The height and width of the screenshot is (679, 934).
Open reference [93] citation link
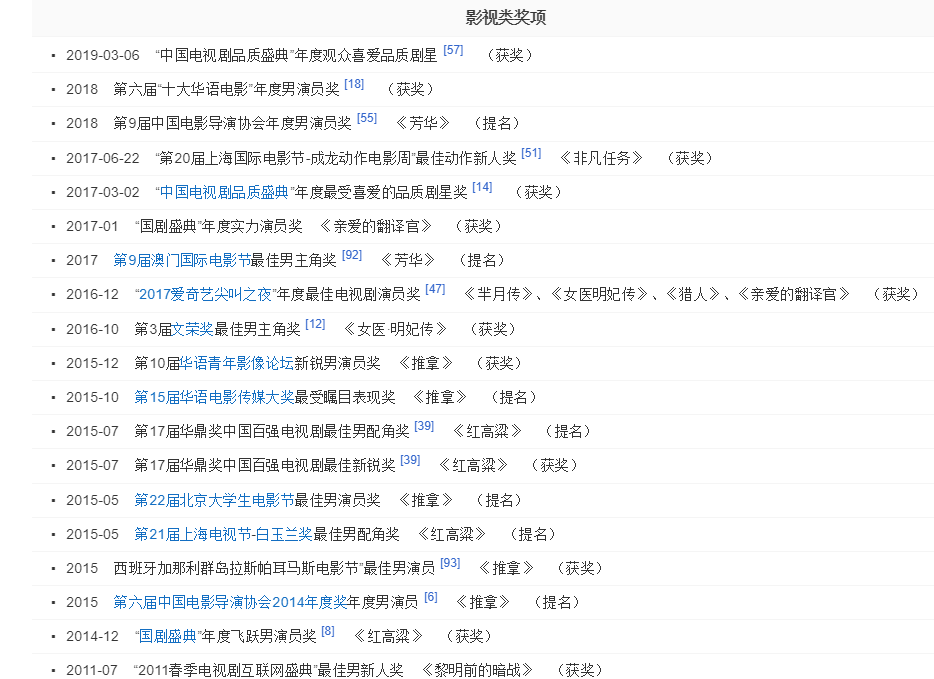pos(450,563)
